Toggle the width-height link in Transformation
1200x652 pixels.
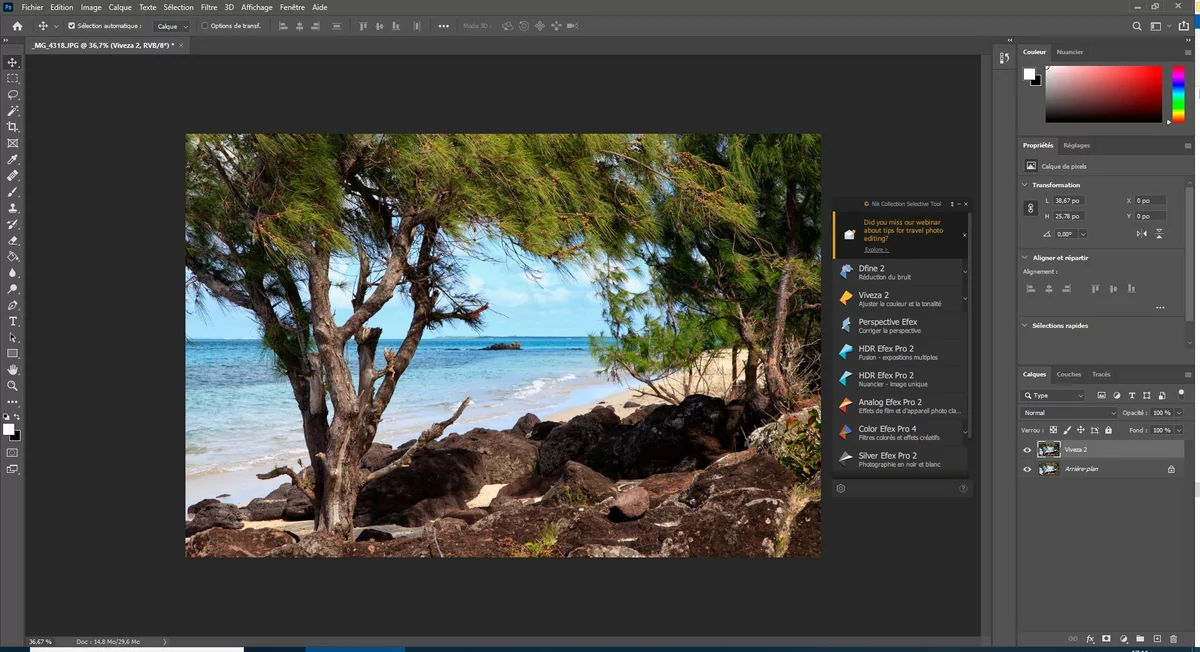[x=1031, y=208]
